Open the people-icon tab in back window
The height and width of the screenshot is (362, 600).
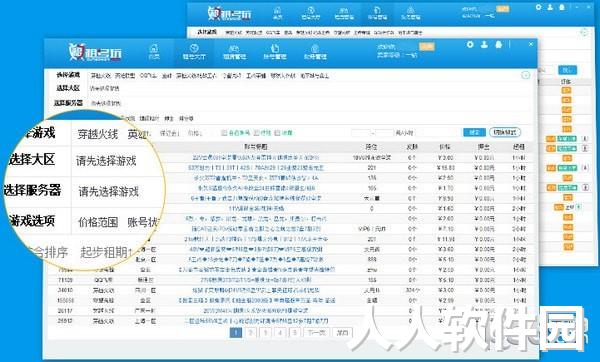tap(344, 13)
